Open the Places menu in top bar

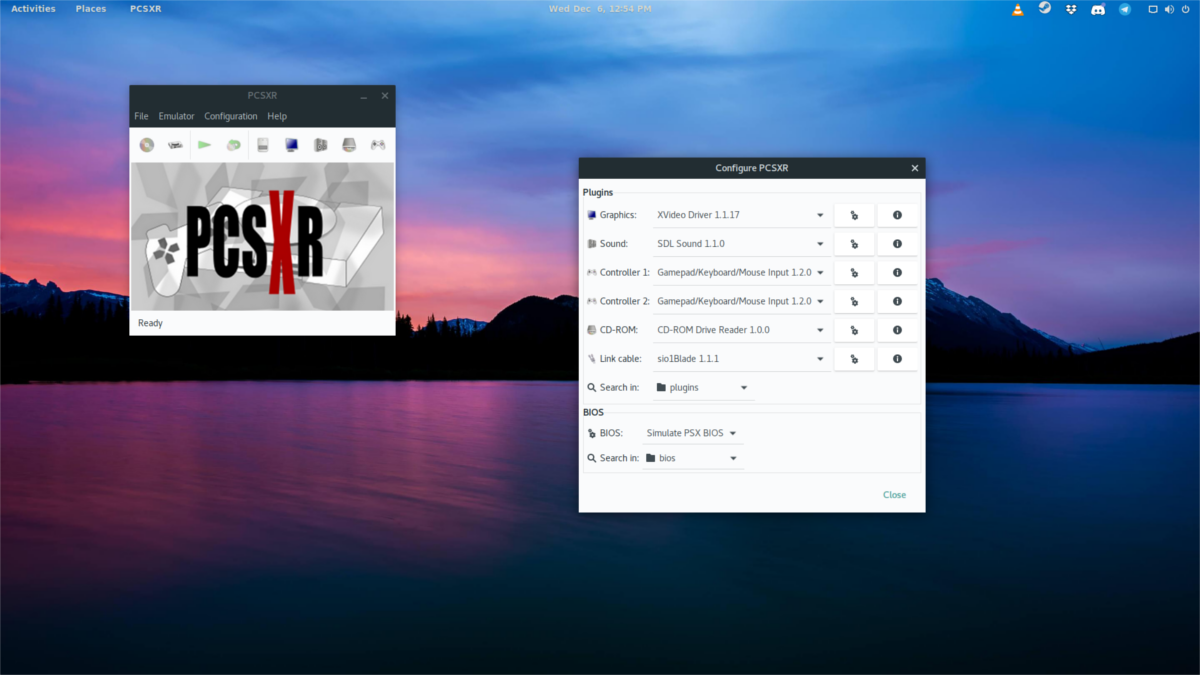pyautogui.click(x=91, y=9)
